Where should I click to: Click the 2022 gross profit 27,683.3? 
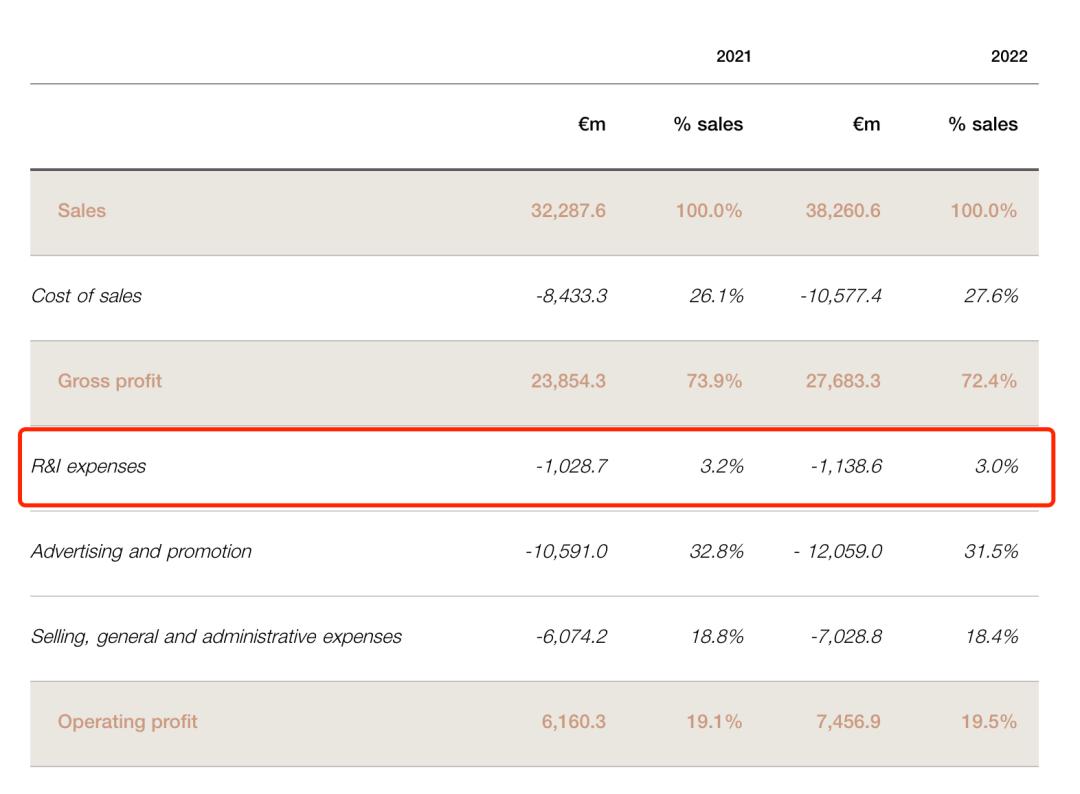pos(843,381)
